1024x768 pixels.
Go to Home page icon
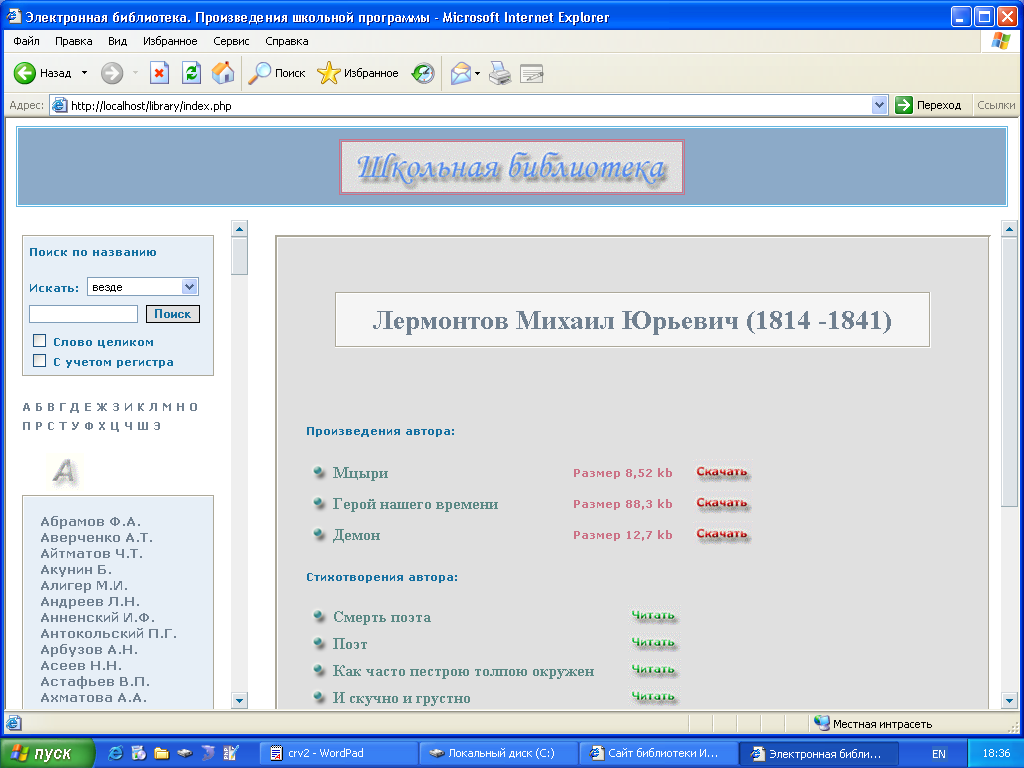[223, 73]
